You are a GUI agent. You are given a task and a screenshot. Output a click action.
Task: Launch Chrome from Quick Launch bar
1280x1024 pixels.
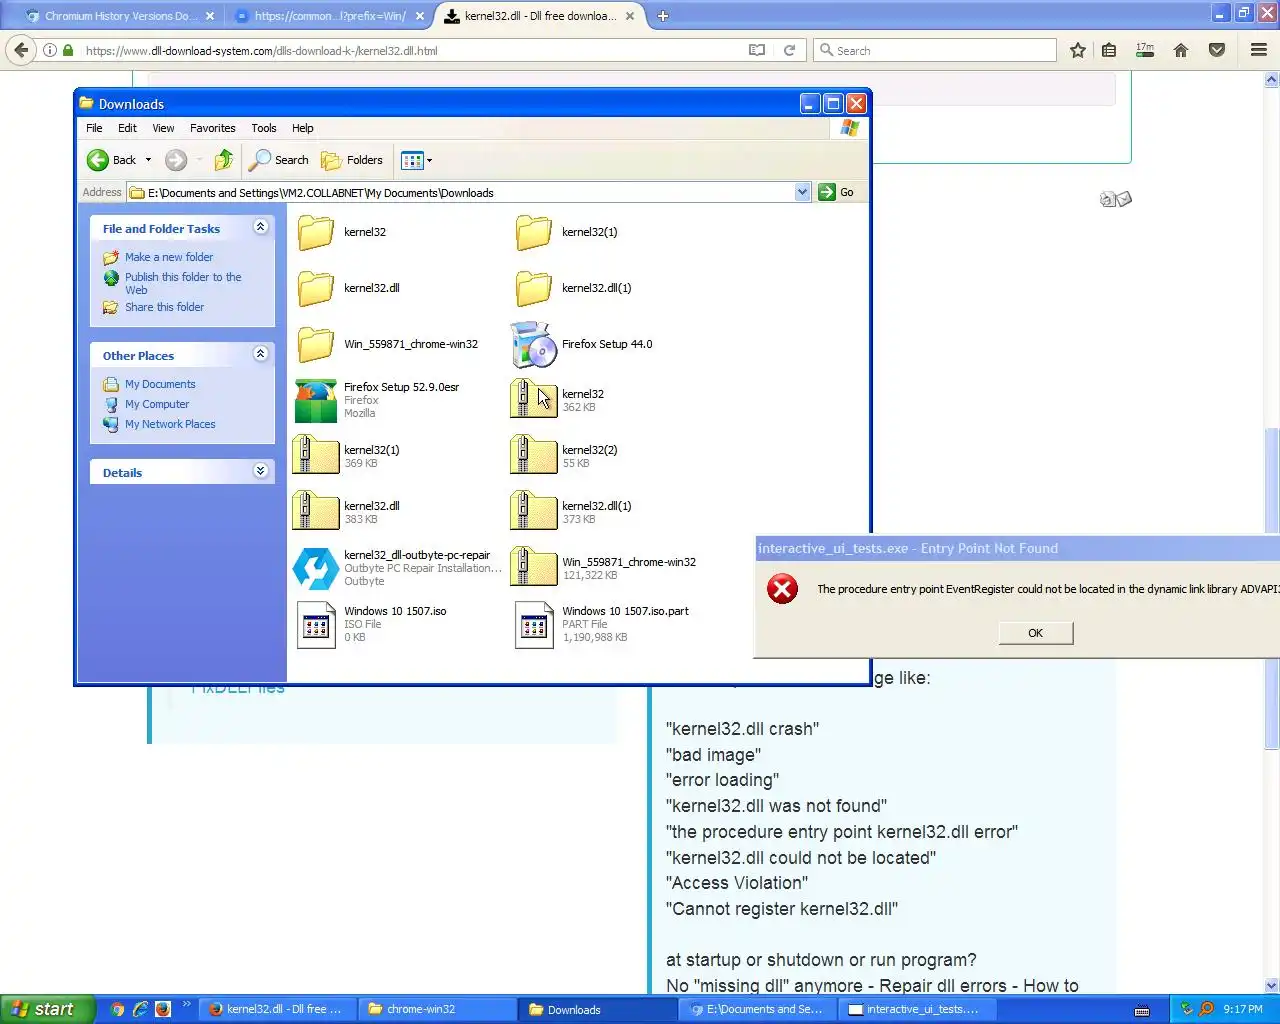click(117, 1009)
